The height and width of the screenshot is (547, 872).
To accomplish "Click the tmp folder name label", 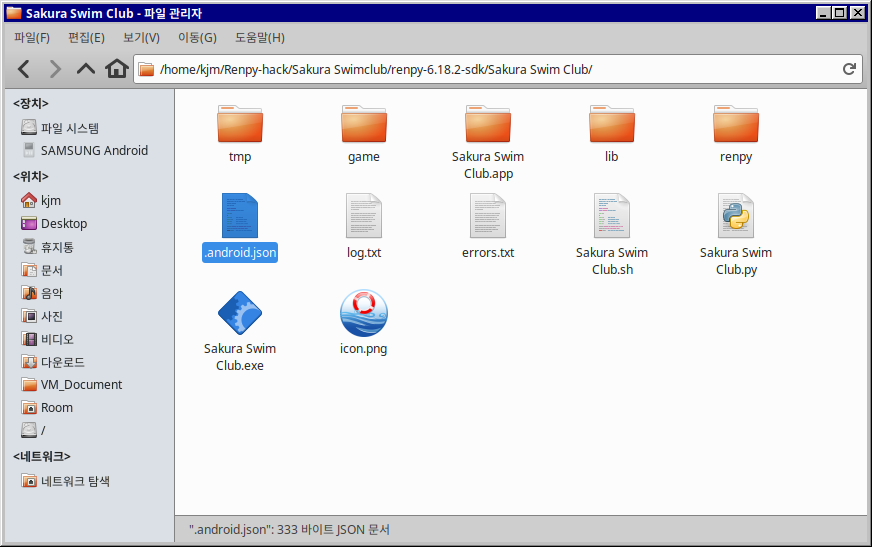I will pos(240,157).
